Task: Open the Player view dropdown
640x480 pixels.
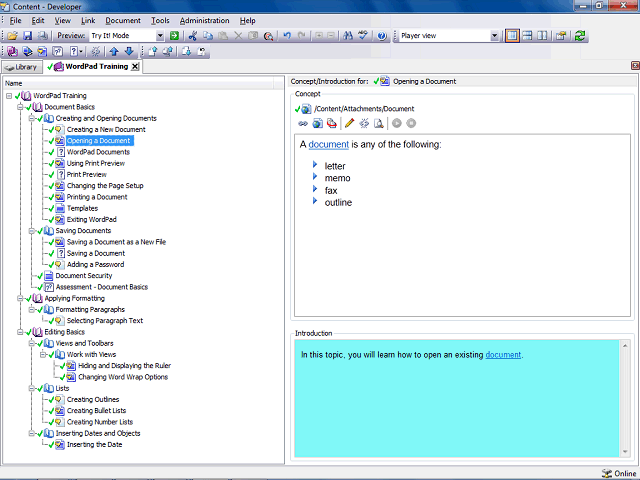Action: point(494,36)
